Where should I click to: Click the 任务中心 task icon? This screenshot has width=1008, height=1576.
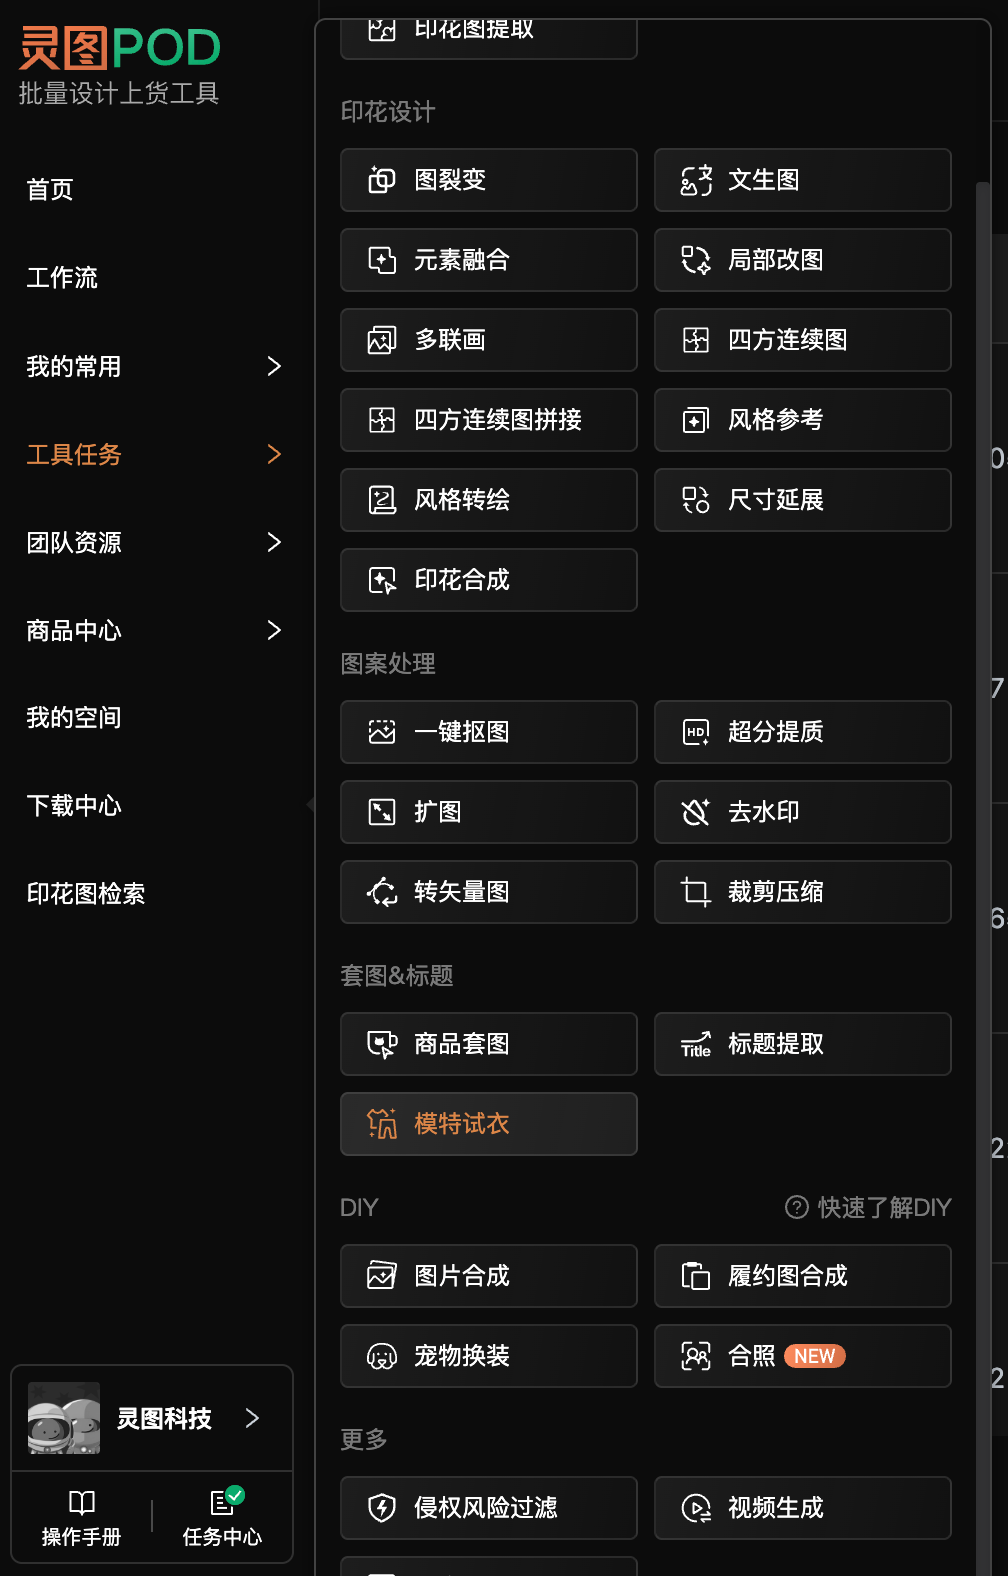[223, 1502]
